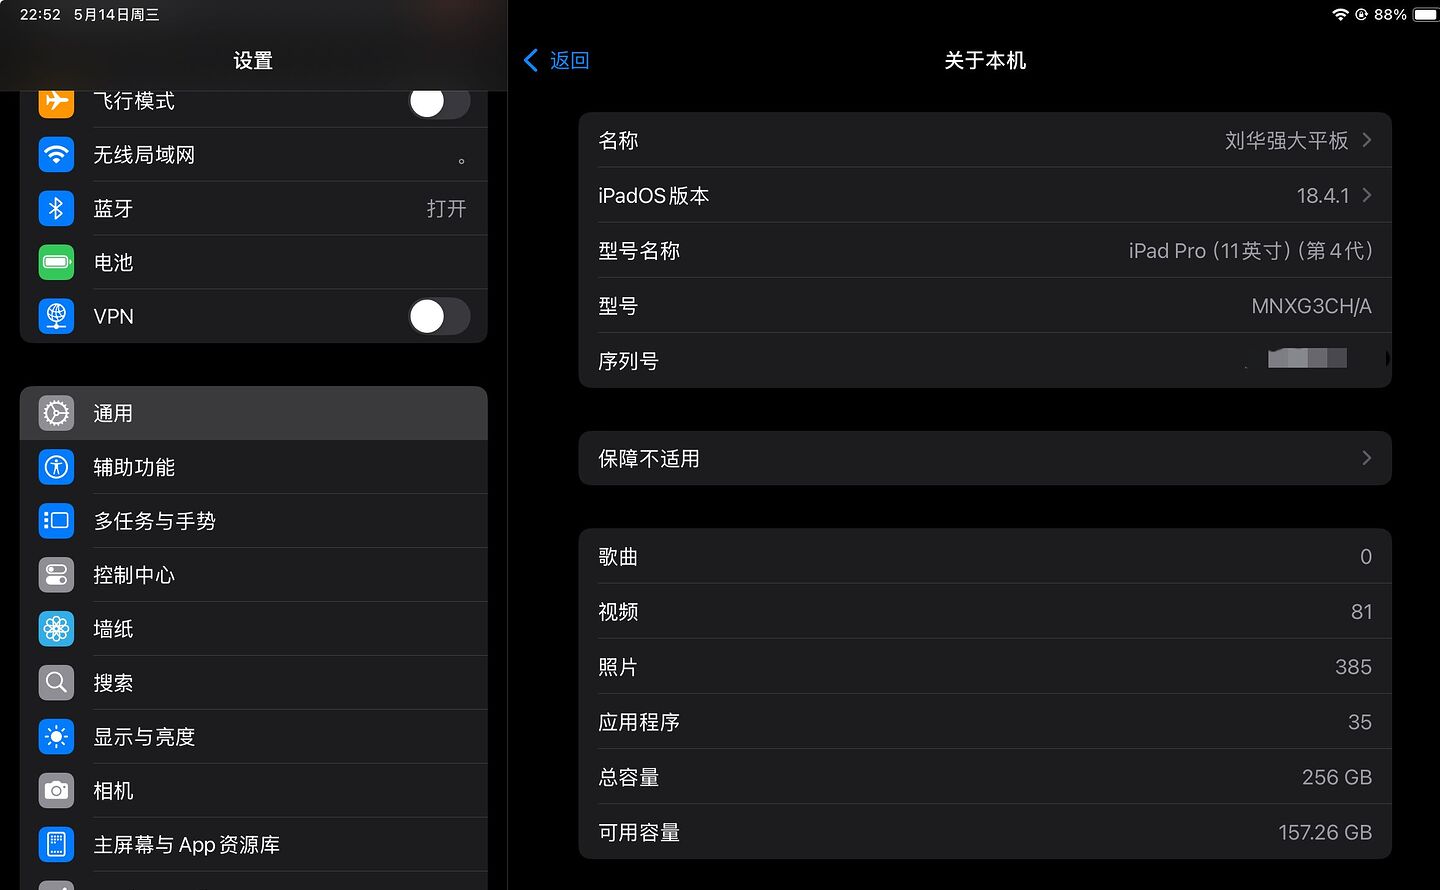The height and width of the screenshot is (890, 1440).
Task: Tap the orientation lock status icon
Action: point(1361,14)
